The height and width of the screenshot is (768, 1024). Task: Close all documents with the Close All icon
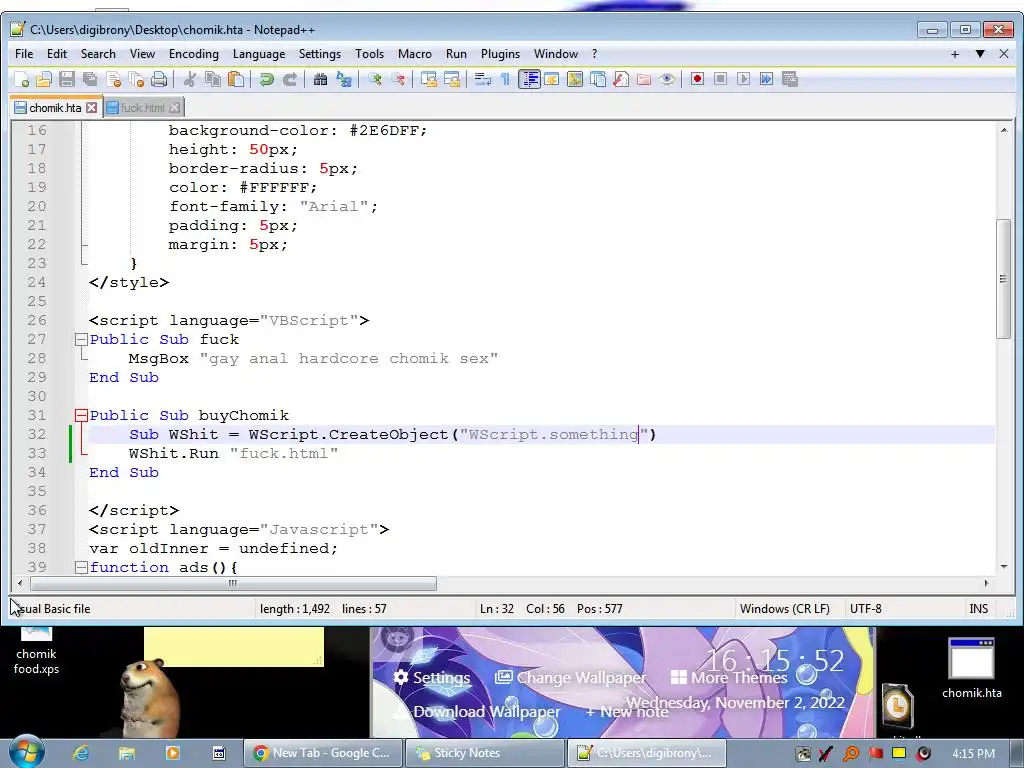click(x=136, y=79)
